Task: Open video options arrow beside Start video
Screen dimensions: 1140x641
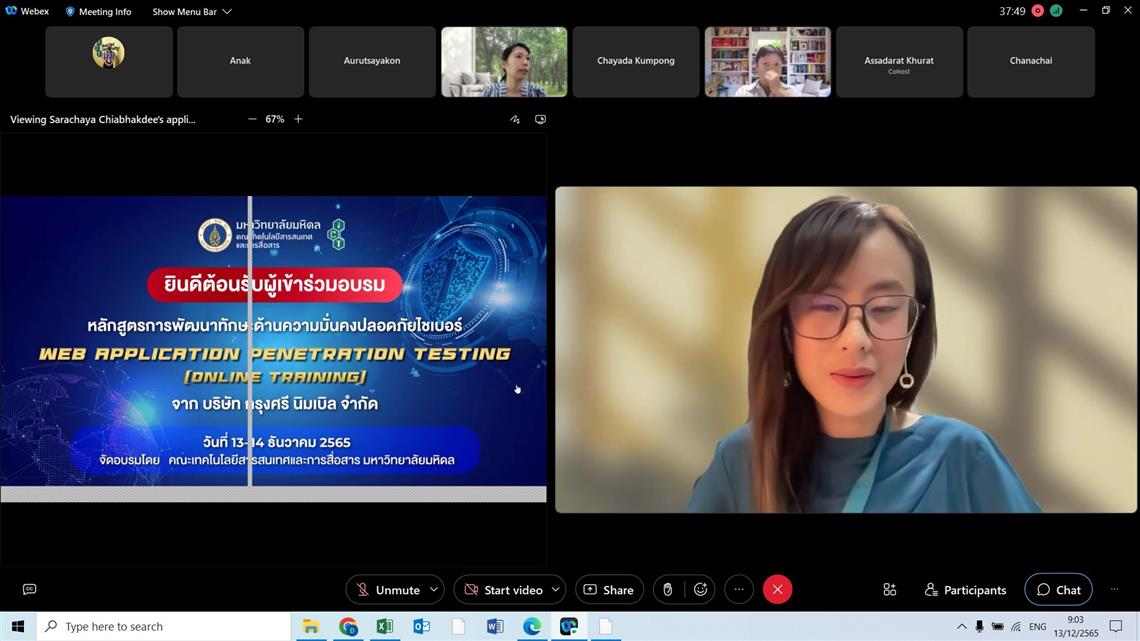Action: [556, 590]
